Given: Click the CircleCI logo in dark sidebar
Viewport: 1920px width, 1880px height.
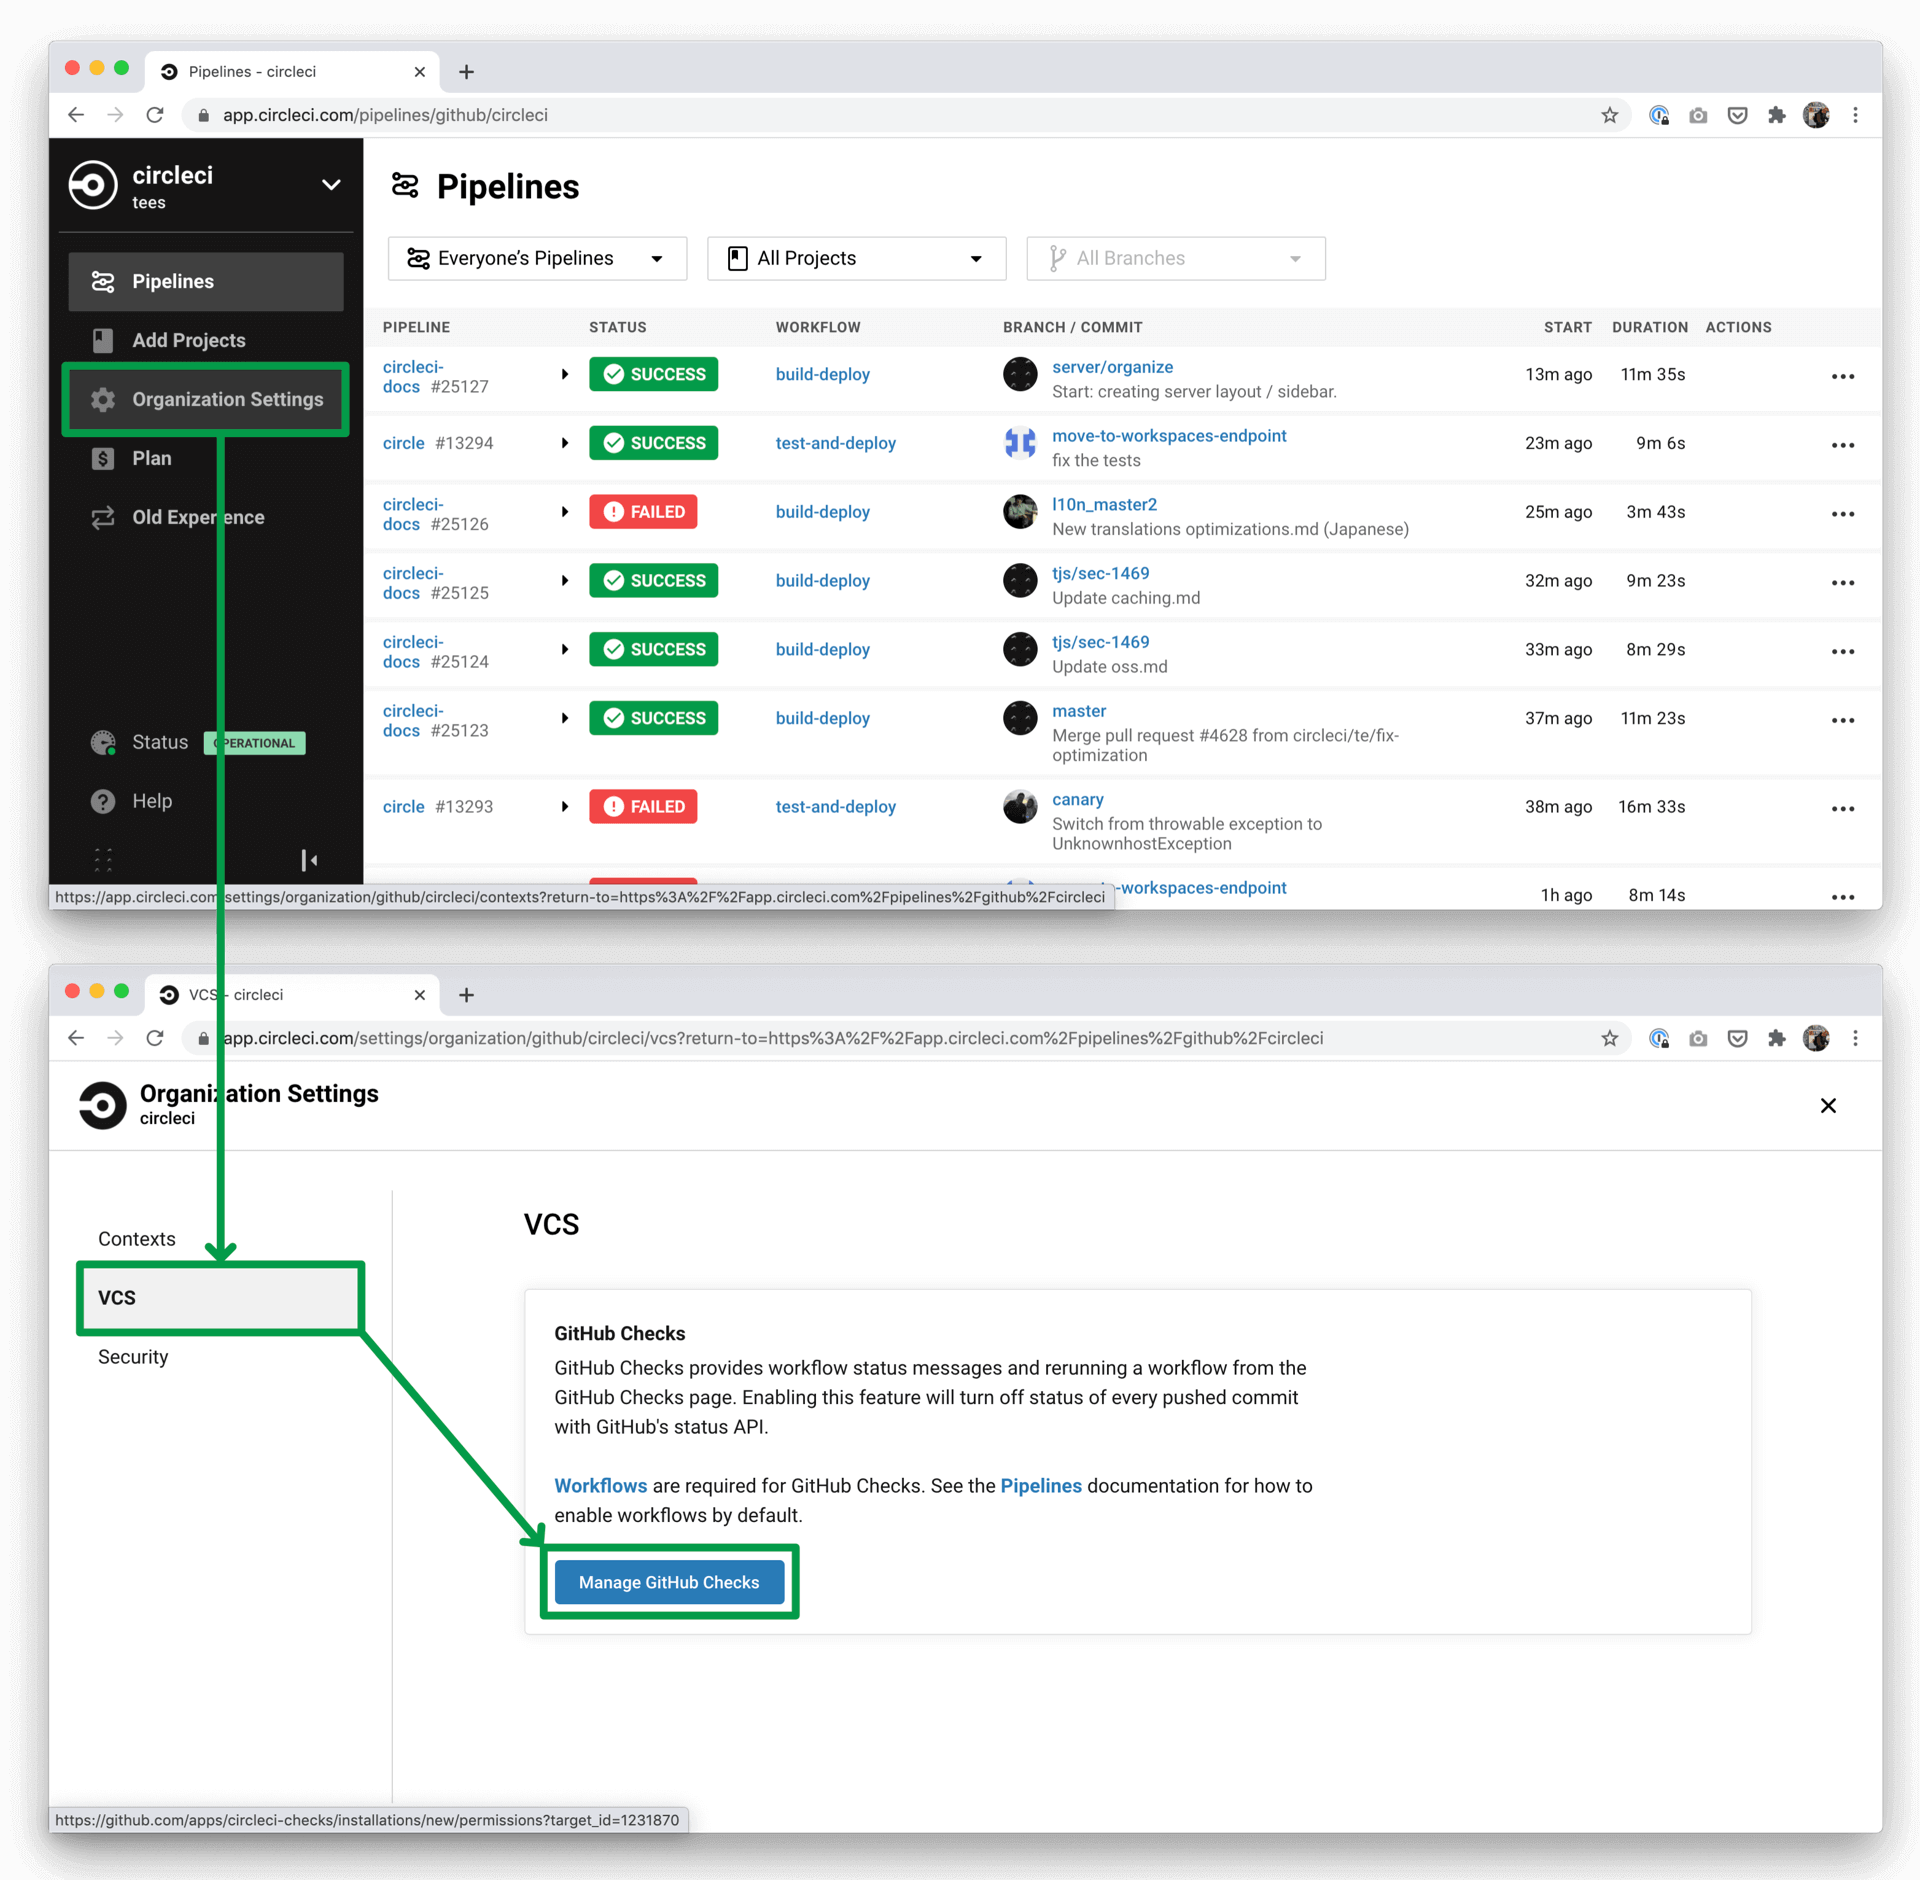Looking at the screenshot, I should click(93, 185).
